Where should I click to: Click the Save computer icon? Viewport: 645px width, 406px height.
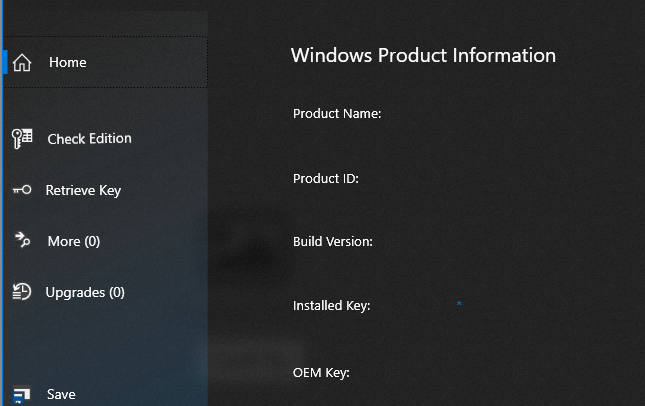22,394
